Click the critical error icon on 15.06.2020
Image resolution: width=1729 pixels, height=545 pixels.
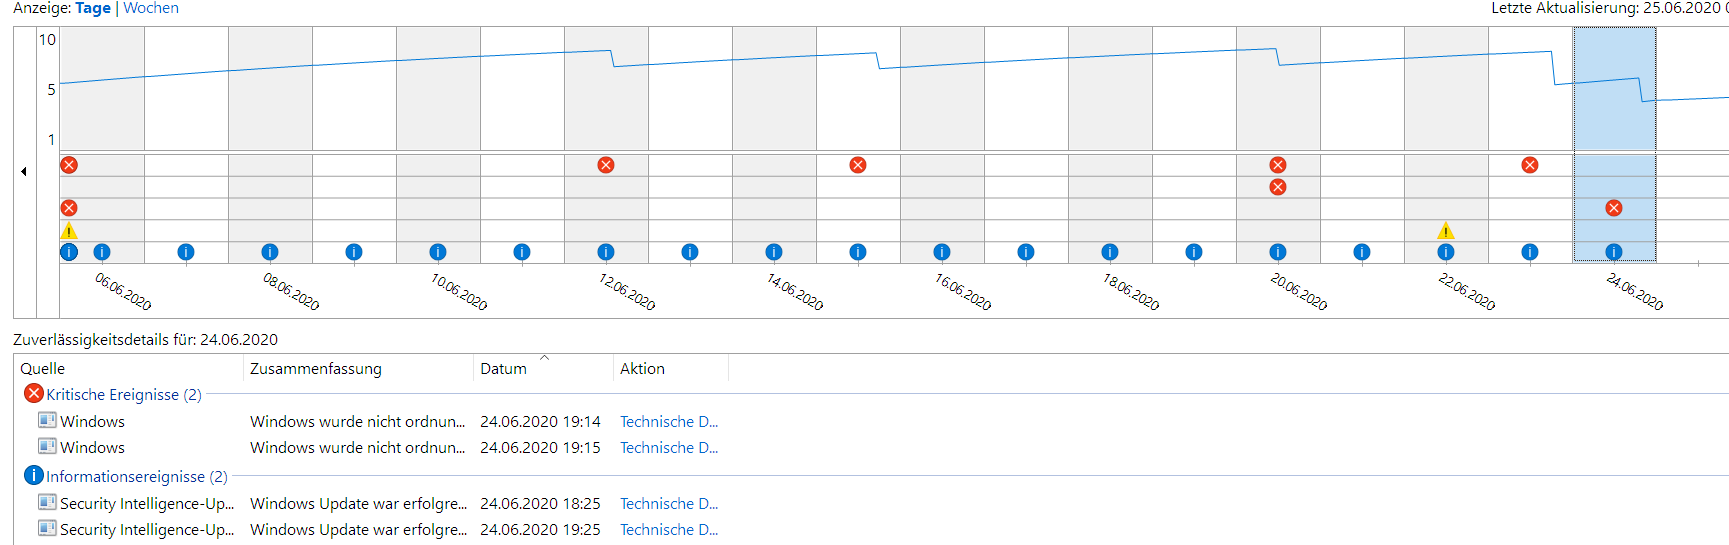click(x=858, y=165)
